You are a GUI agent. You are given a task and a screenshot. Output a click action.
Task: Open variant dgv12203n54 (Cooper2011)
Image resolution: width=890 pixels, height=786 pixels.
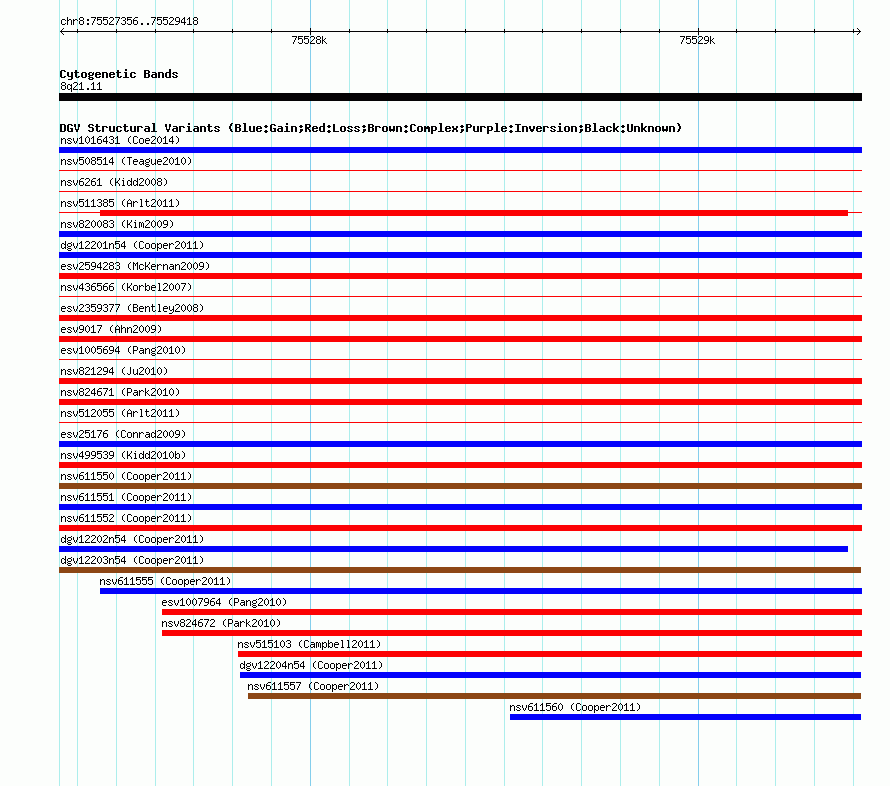pyautogui.click(x=132, y=560)
